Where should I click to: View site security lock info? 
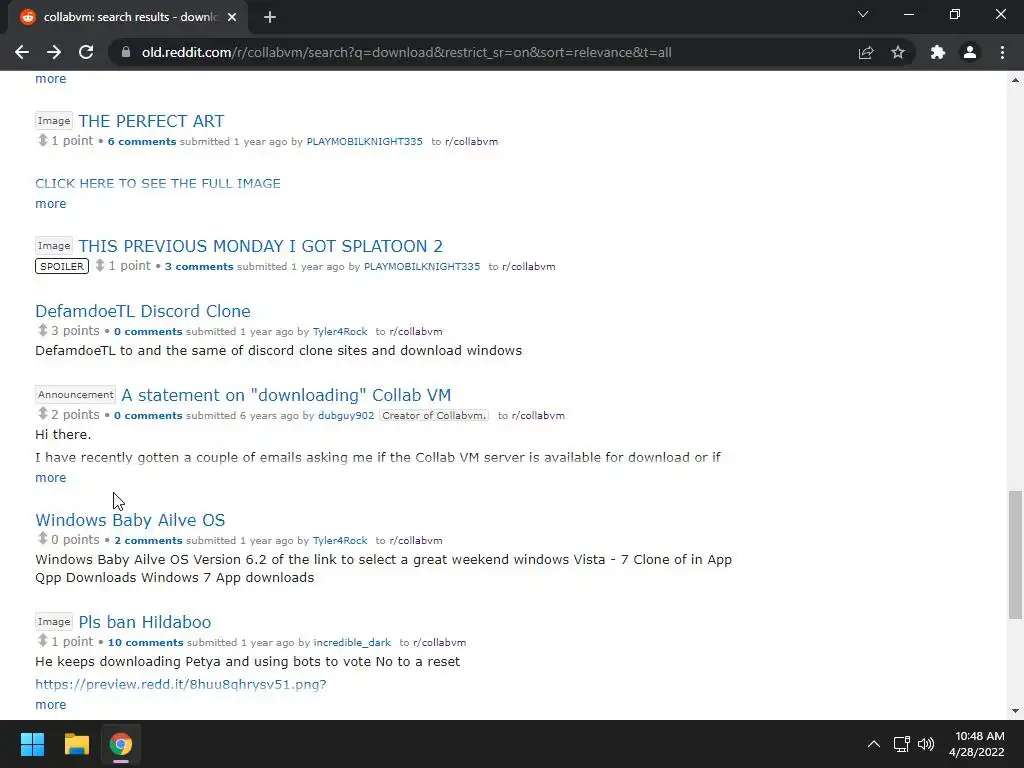[126, 52]
